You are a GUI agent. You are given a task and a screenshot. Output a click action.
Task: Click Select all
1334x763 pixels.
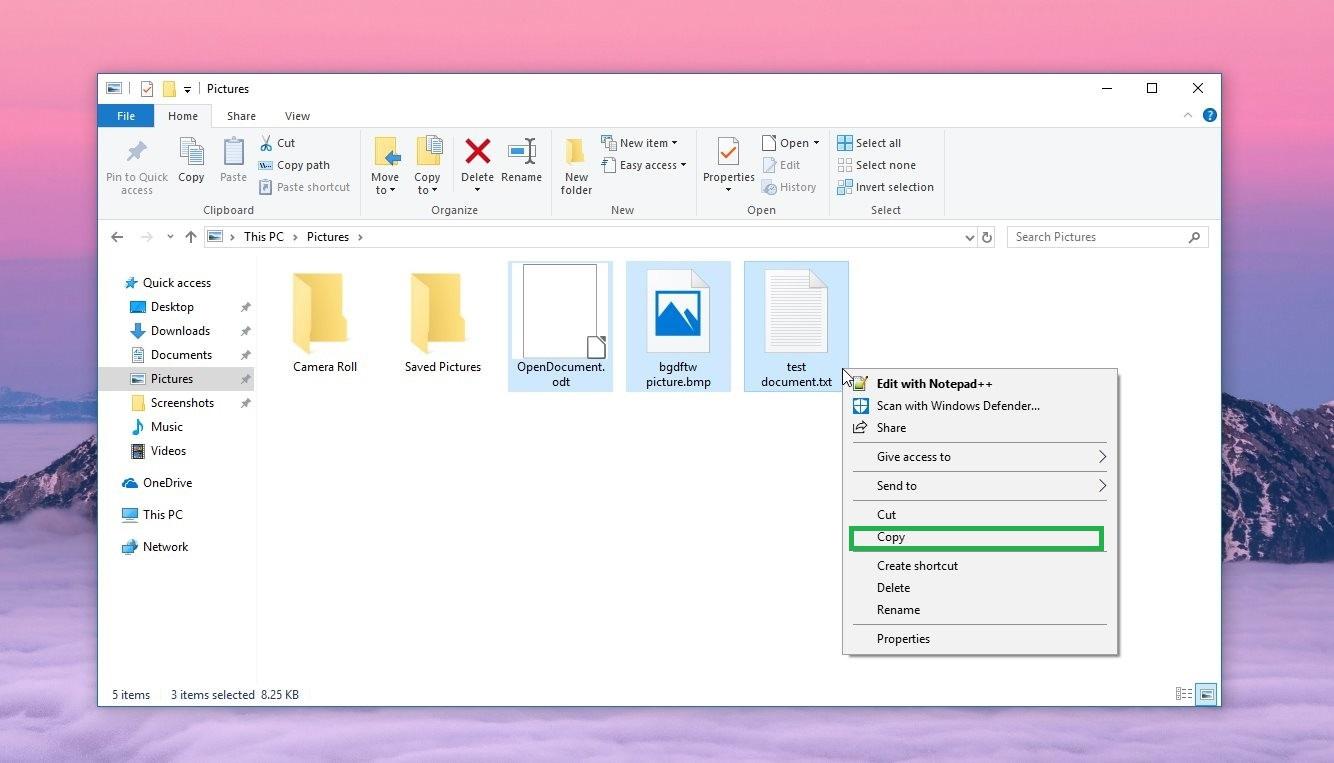click(869, 143)
